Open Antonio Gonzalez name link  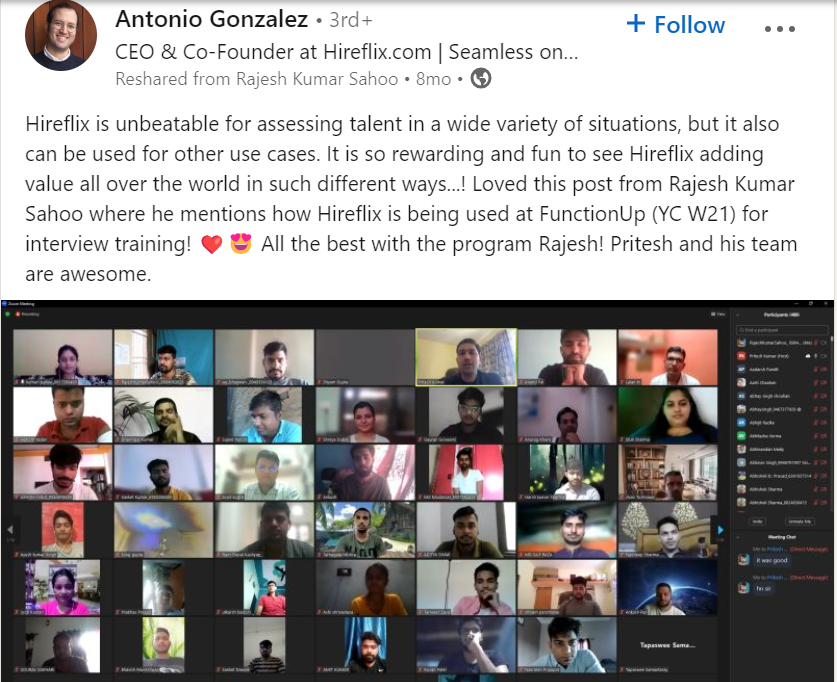(x=212, y=20)
